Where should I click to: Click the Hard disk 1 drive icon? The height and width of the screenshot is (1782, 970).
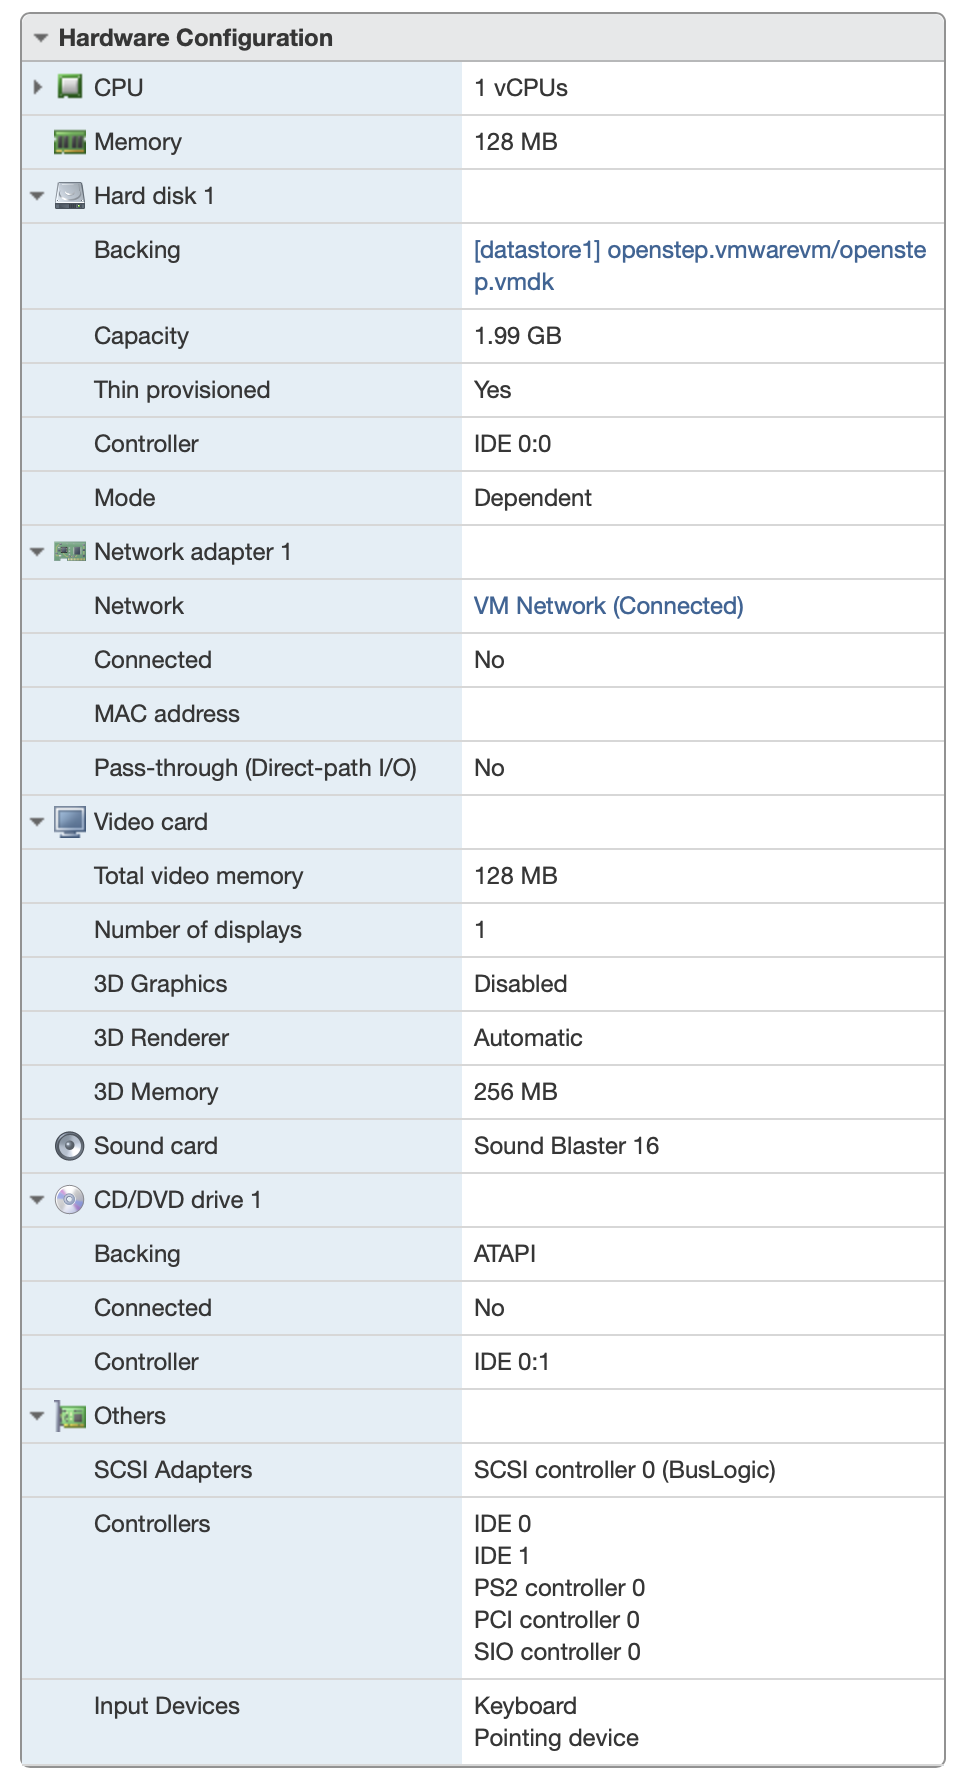[x=69, y=196]
